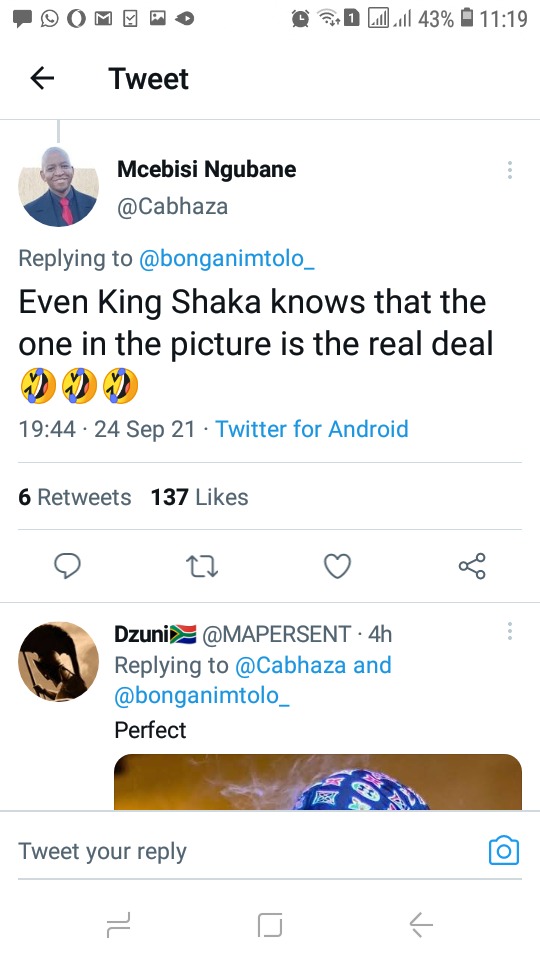The width and height of the screenshot is (540, 960).
Task: Open the reply speech bubble icon
Action: 67,566
